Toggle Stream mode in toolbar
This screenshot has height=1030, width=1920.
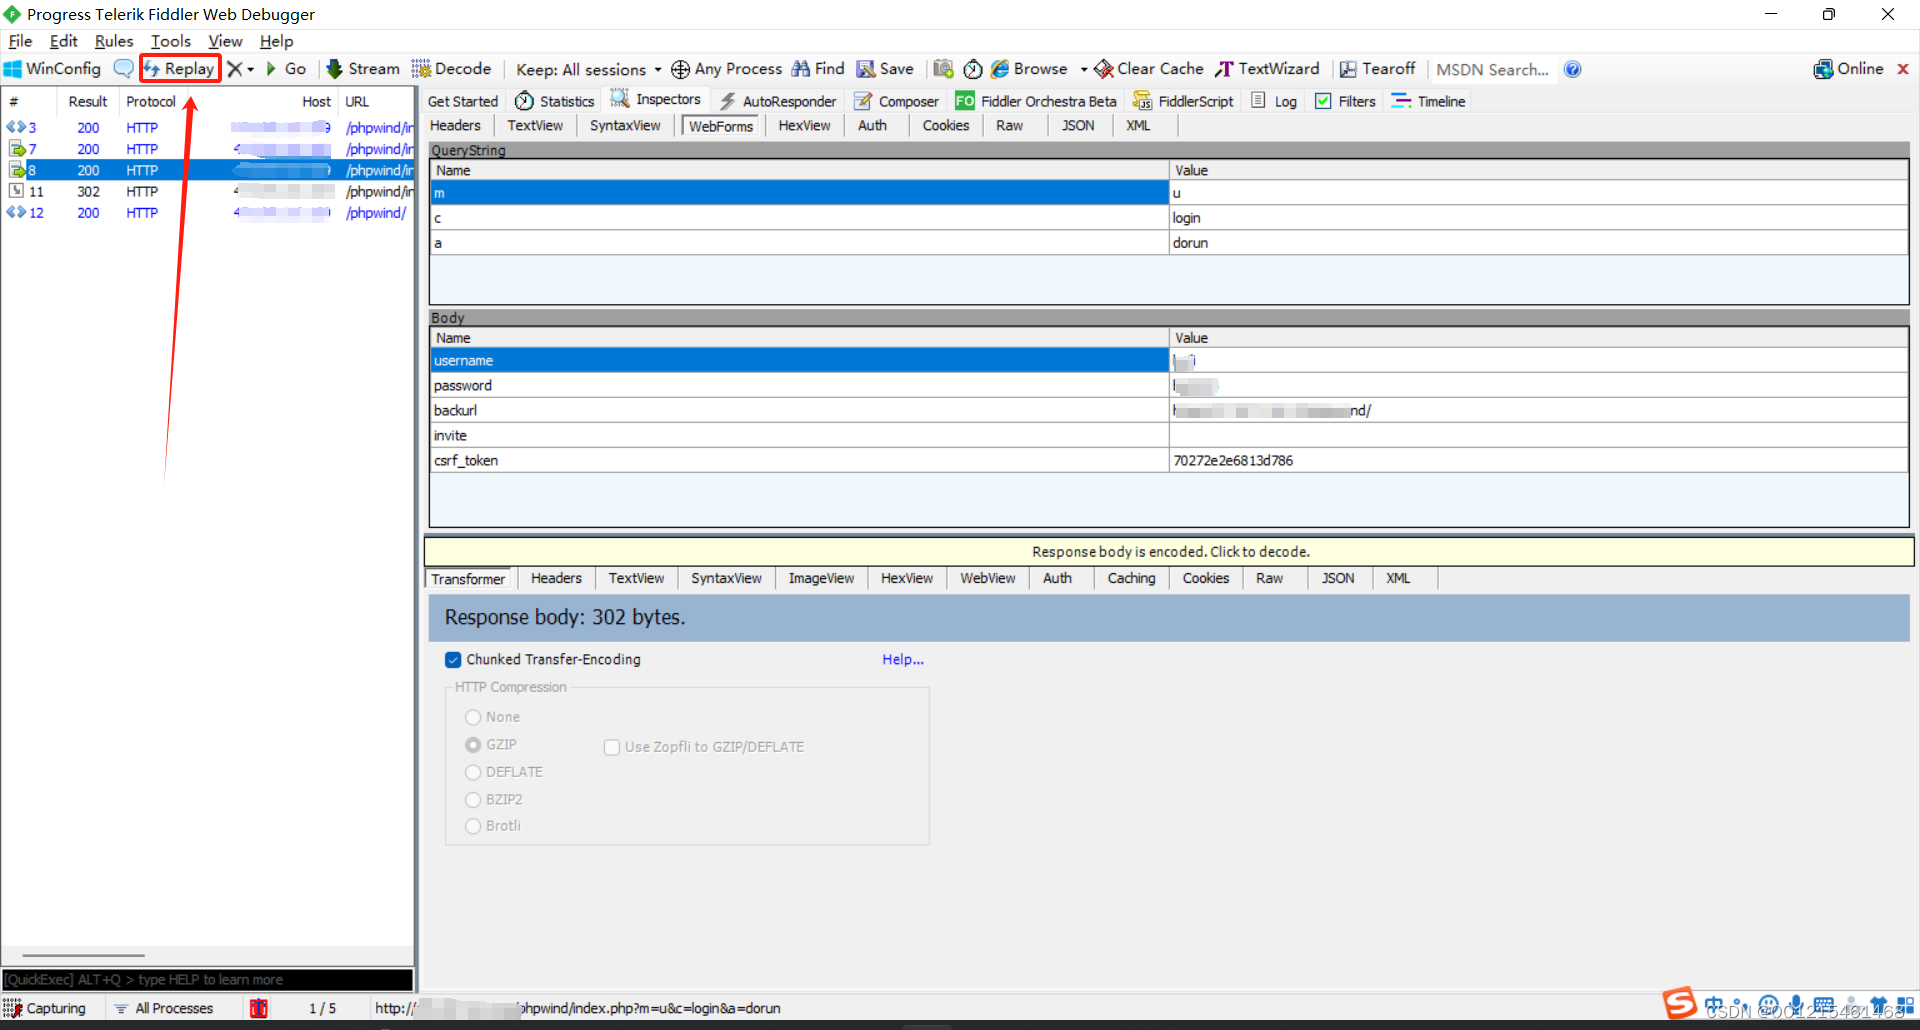363,69
